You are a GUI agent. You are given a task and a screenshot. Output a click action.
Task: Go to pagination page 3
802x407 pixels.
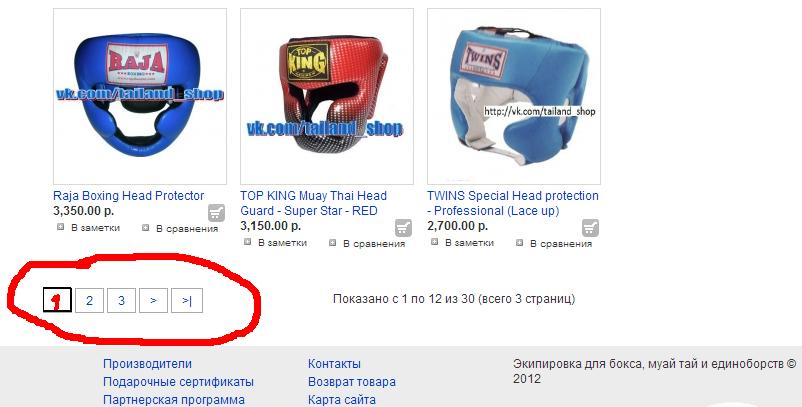click(121, 301)
